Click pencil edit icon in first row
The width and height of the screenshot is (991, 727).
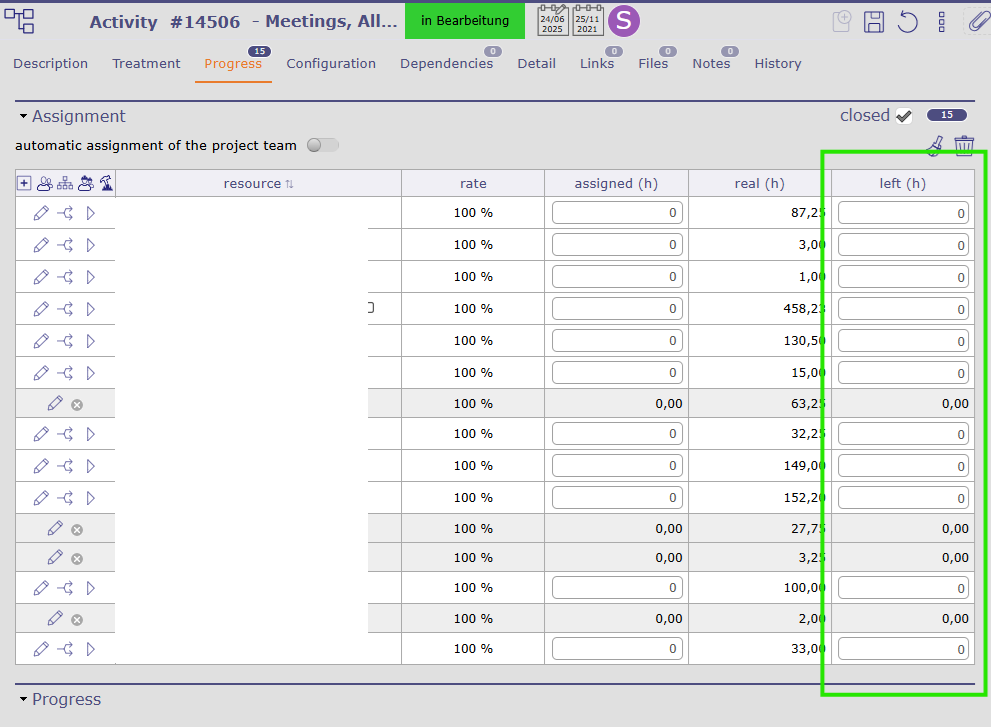tap(41, 213)
